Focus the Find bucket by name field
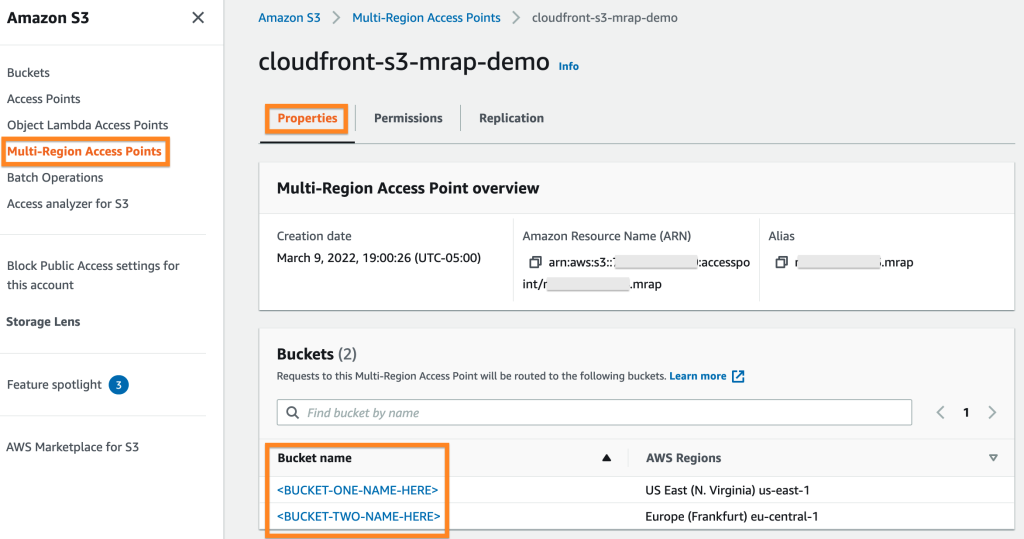Screen dimensions: 1024x539 coord(594,413)
